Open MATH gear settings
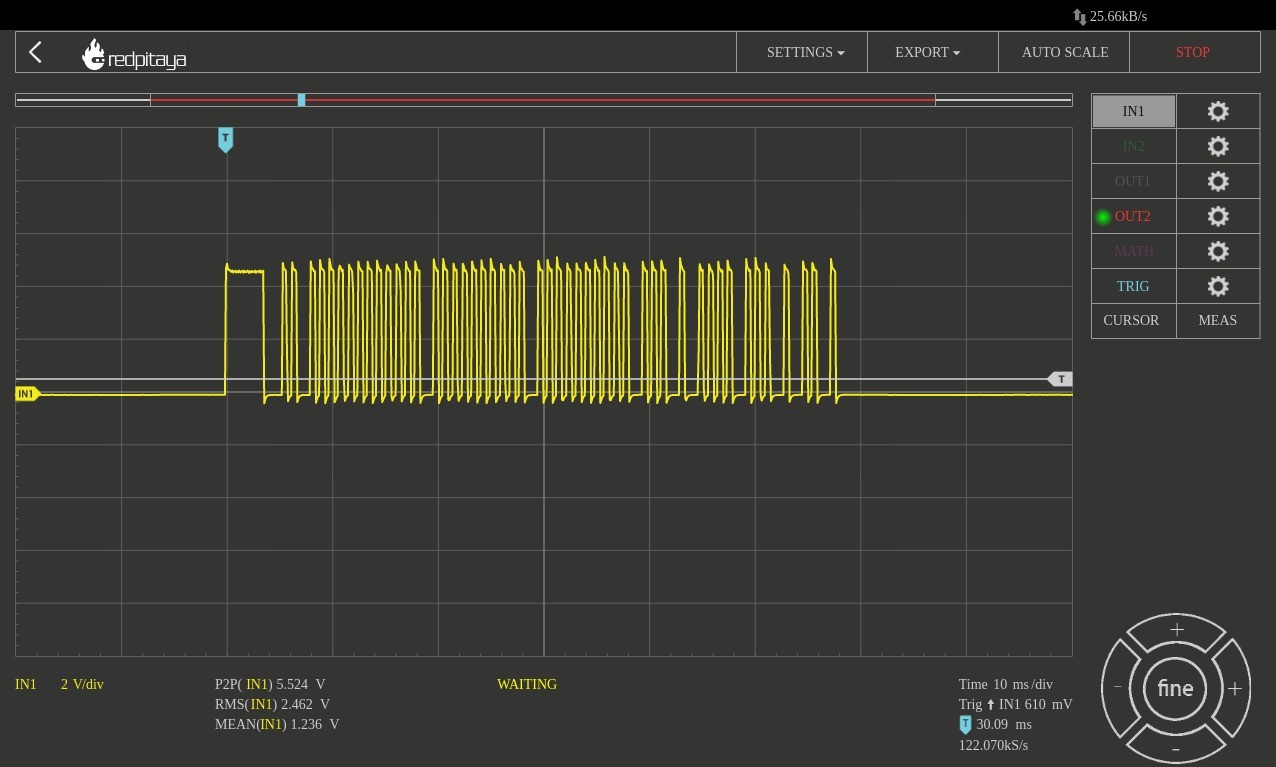 [1218, 251]
